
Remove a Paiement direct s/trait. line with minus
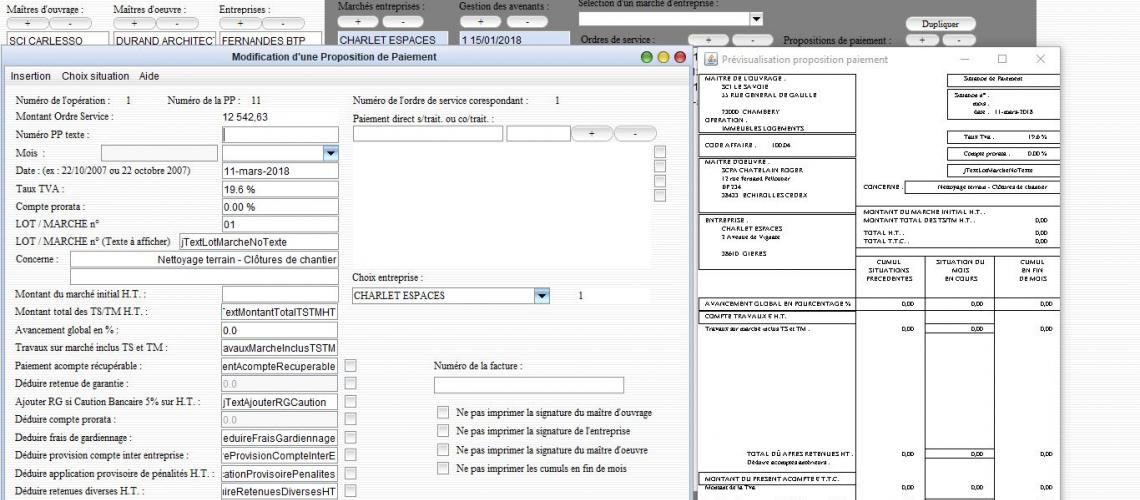point(635,134)
